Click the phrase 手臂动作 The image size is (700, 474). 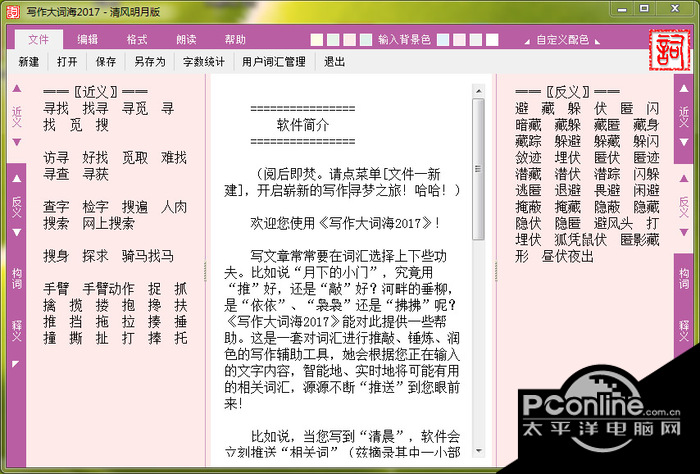pyautogui.click(x=108, y=289)
